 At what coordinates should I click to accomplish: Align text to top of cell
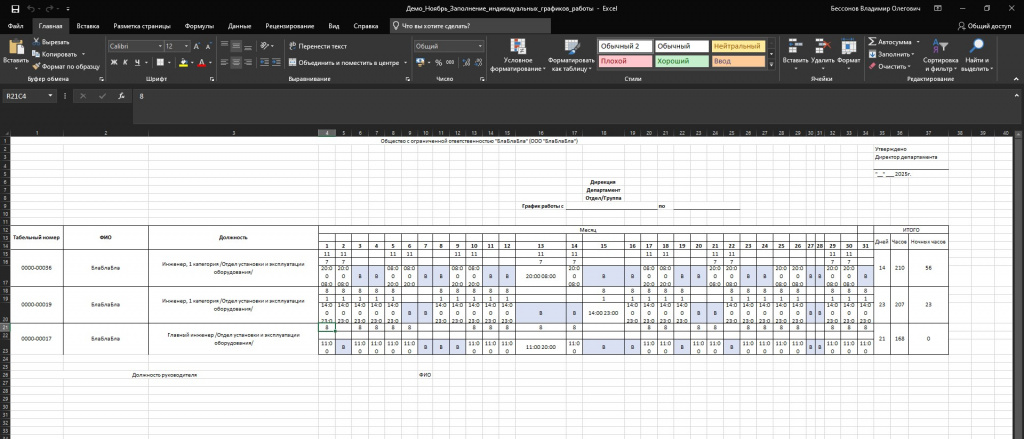224,46
